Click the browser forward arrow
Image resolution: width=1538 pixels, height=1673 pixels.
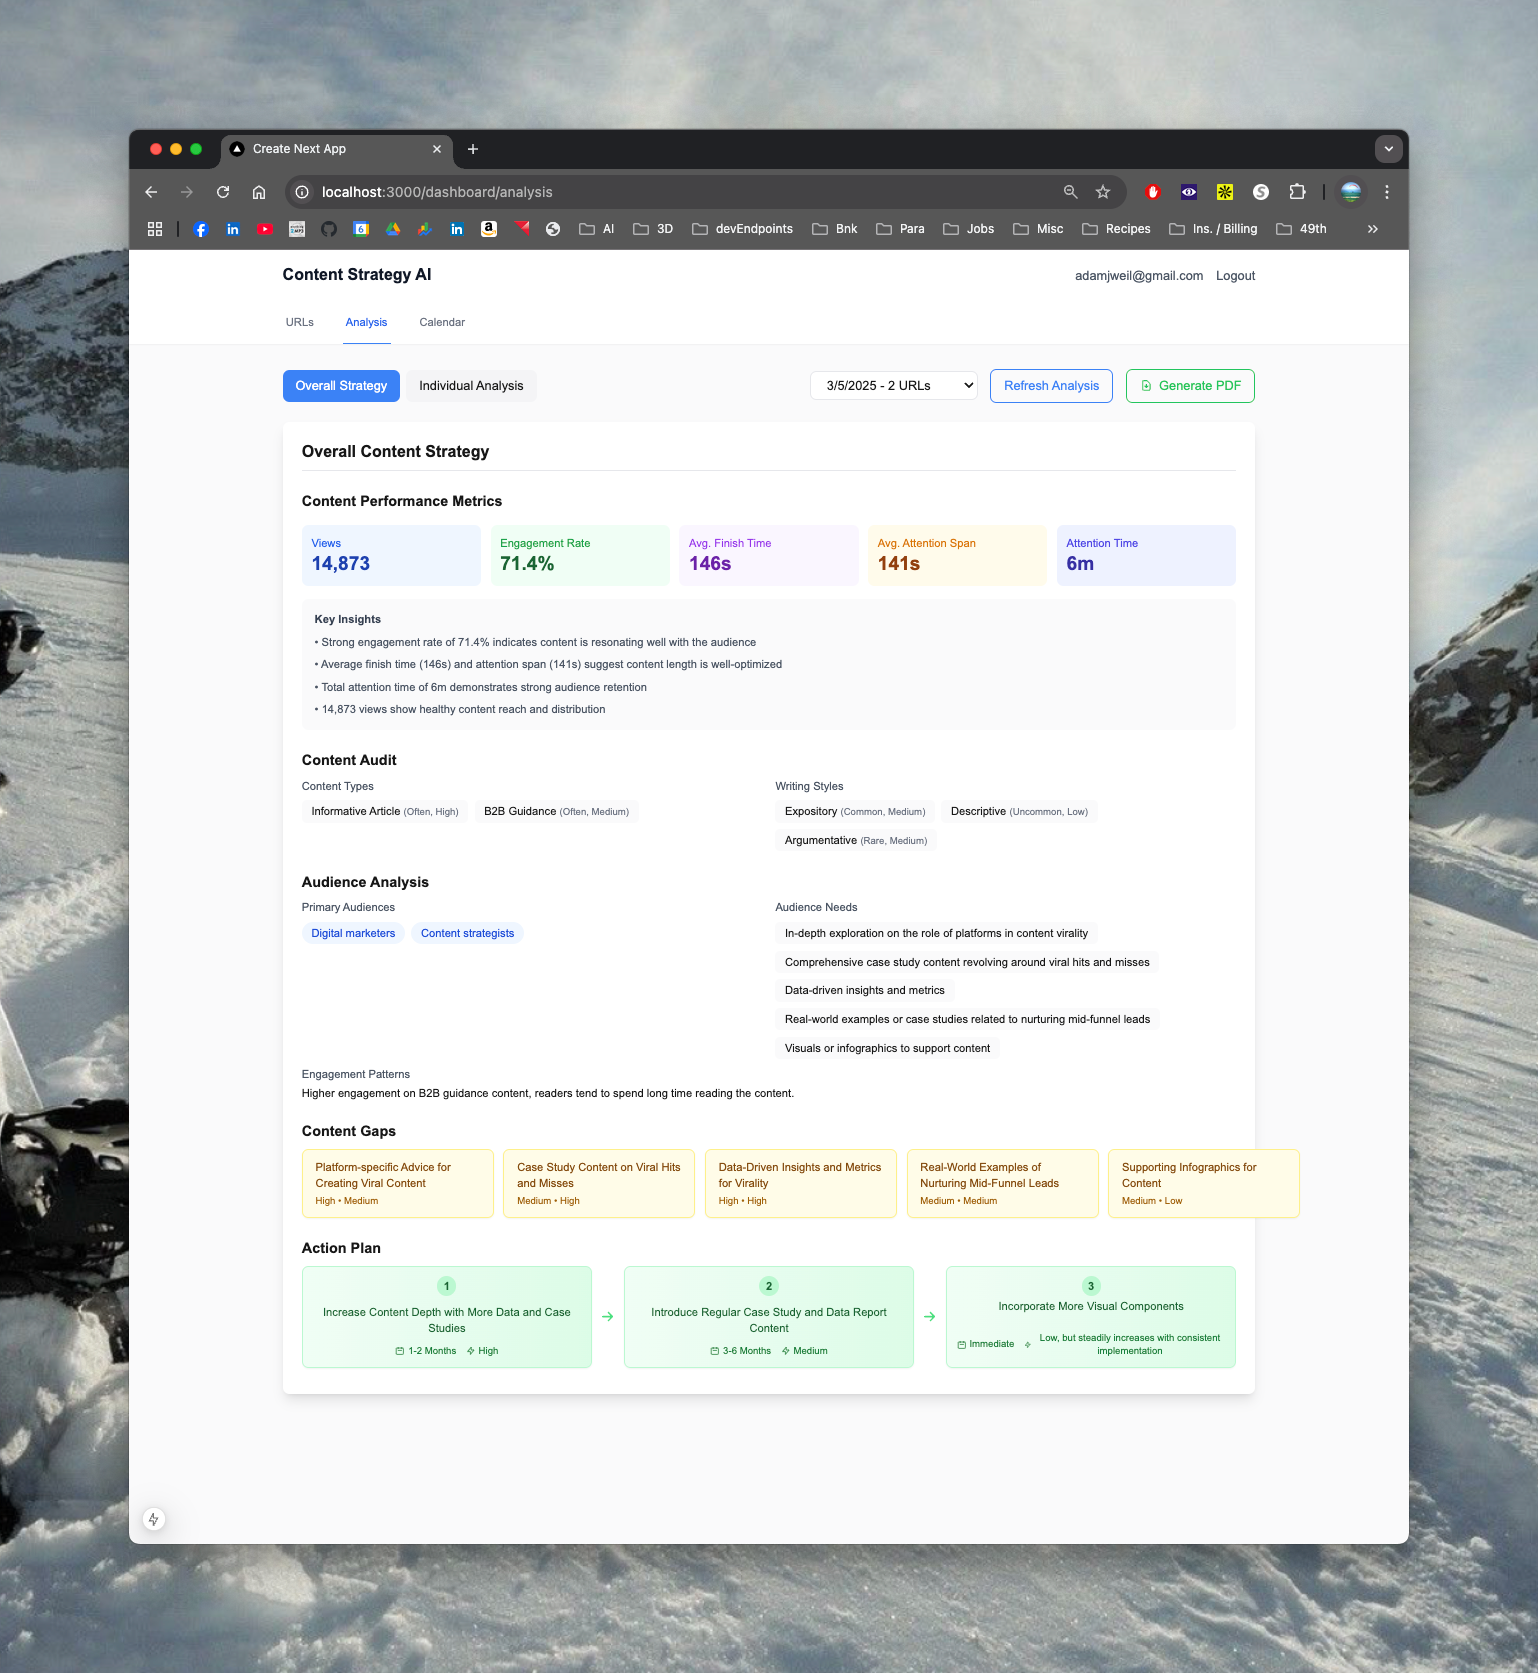187,192
